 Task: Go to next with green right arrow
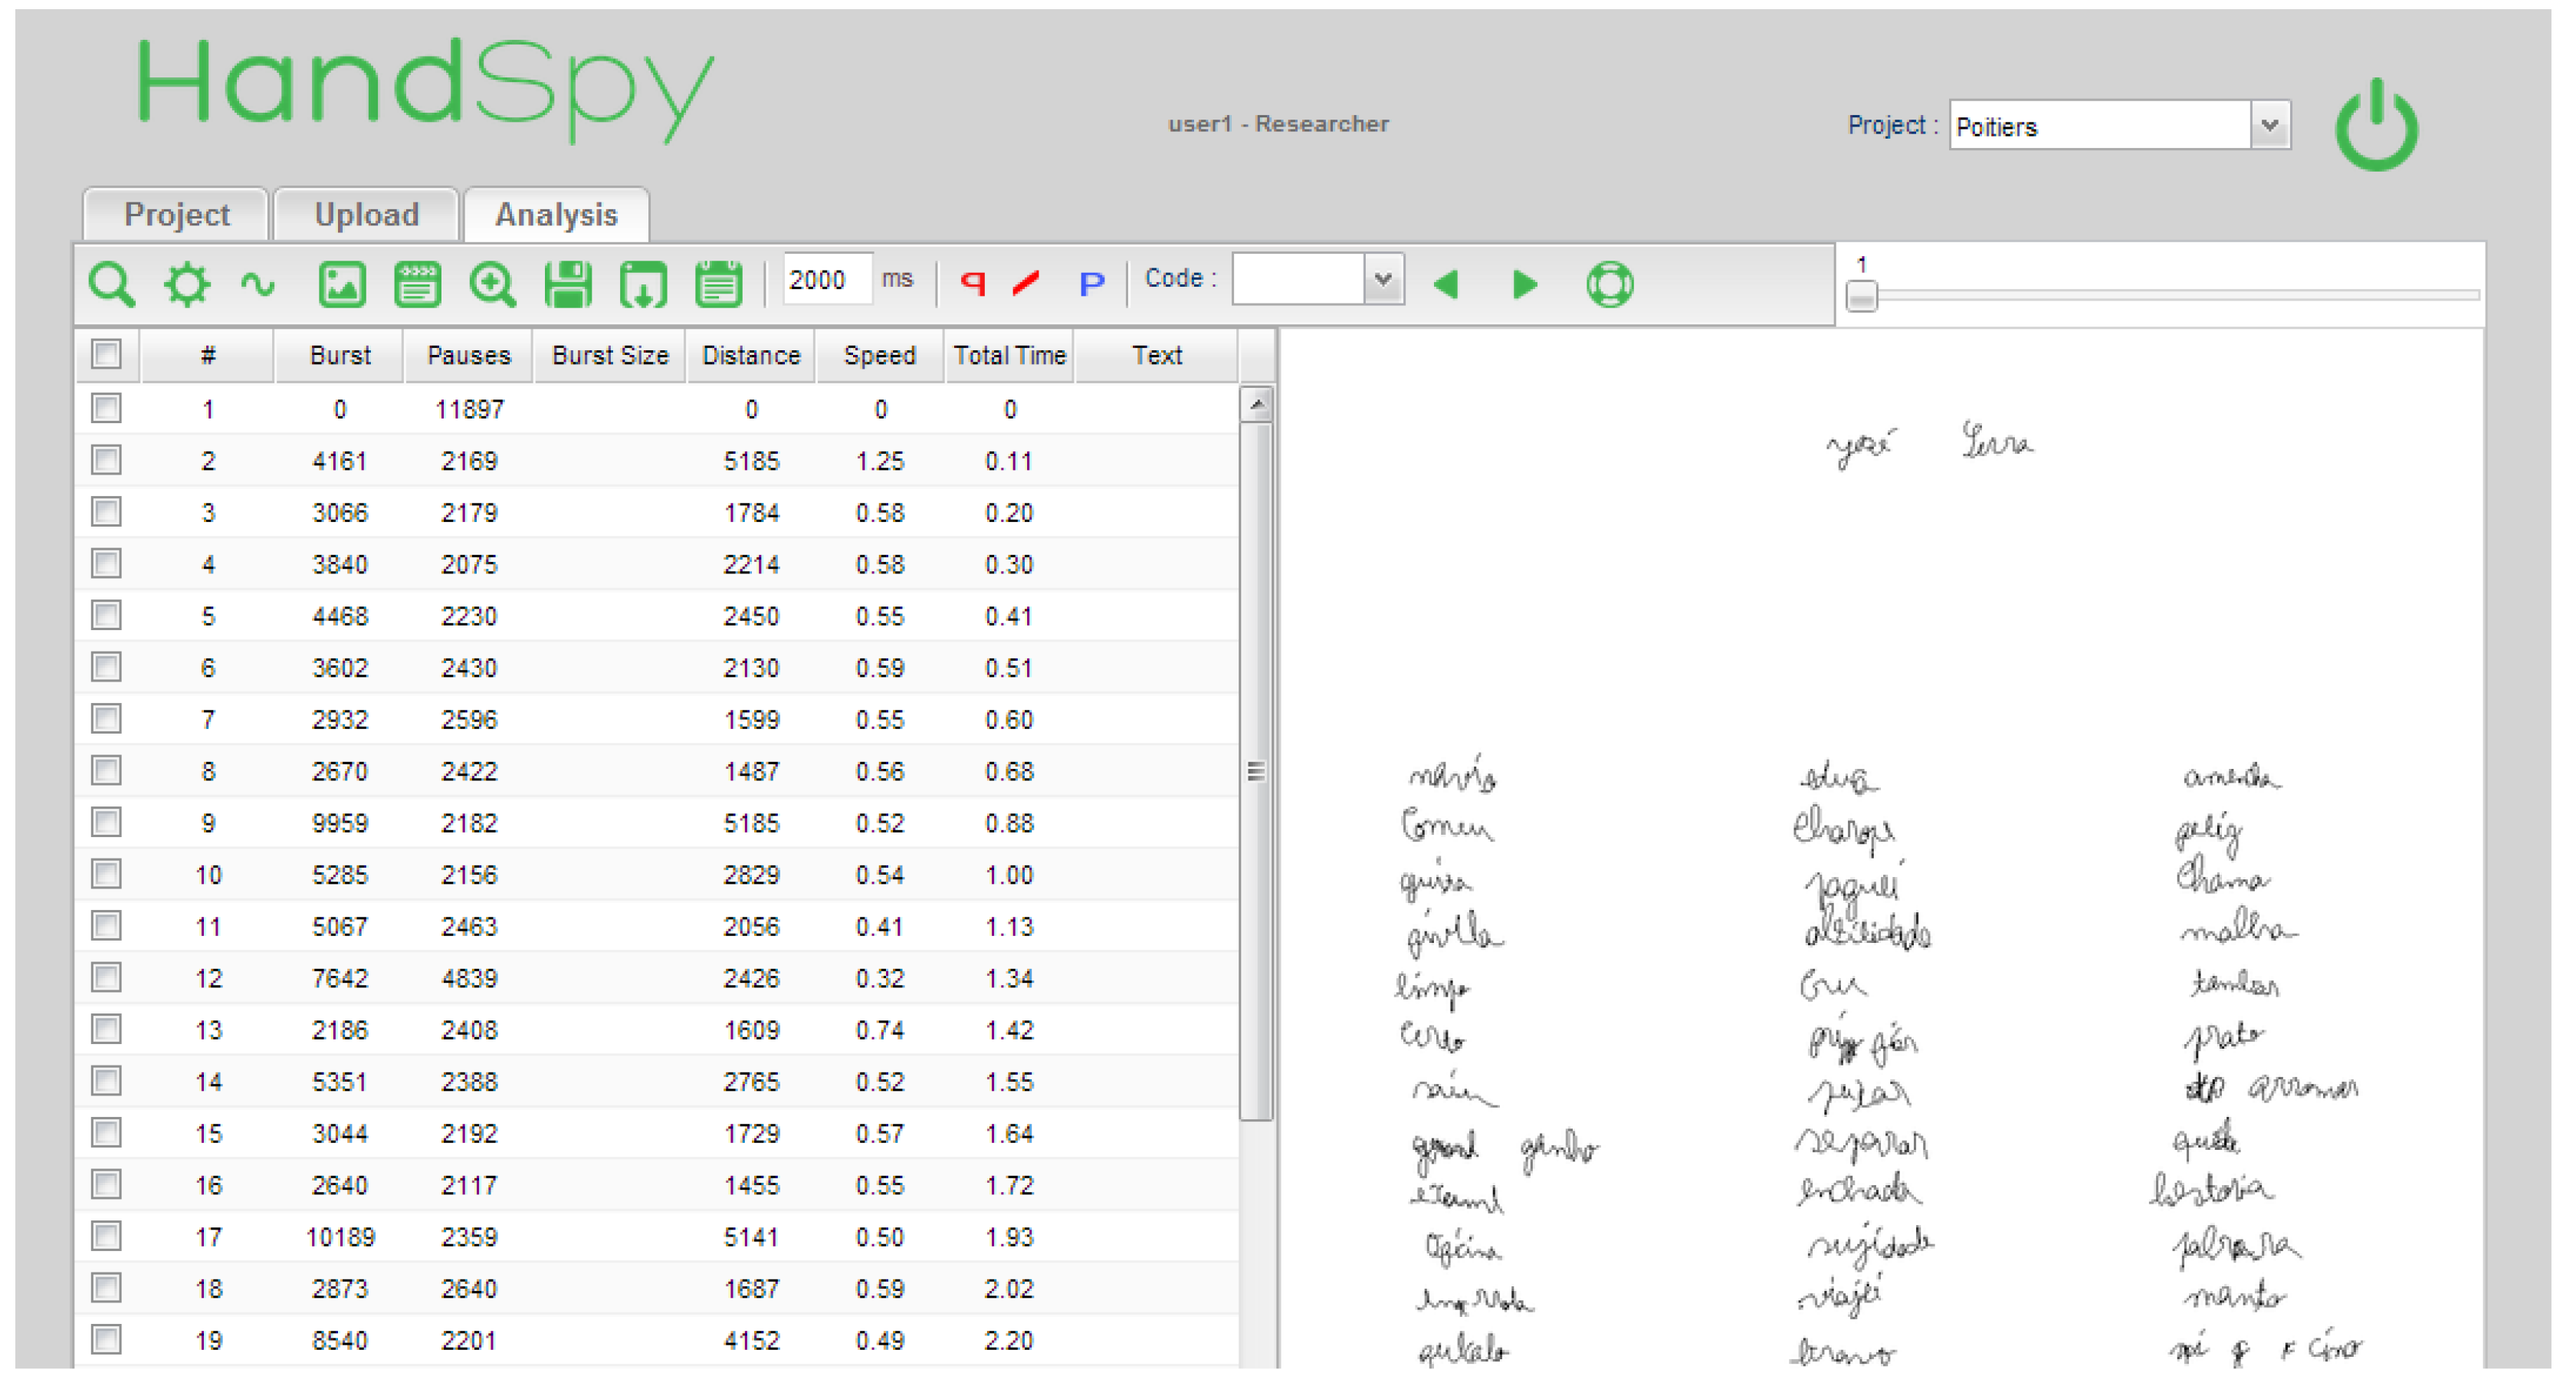(1524, 284)
